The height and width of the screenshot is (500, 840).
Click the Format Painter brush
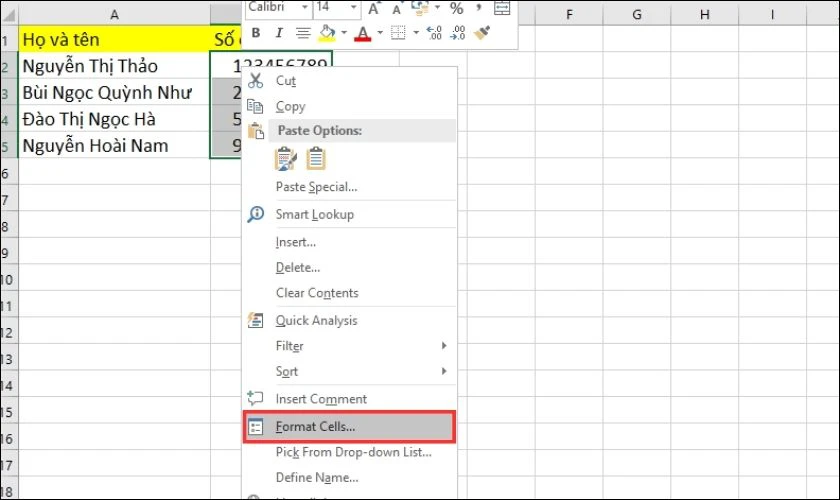click(482, 33)
